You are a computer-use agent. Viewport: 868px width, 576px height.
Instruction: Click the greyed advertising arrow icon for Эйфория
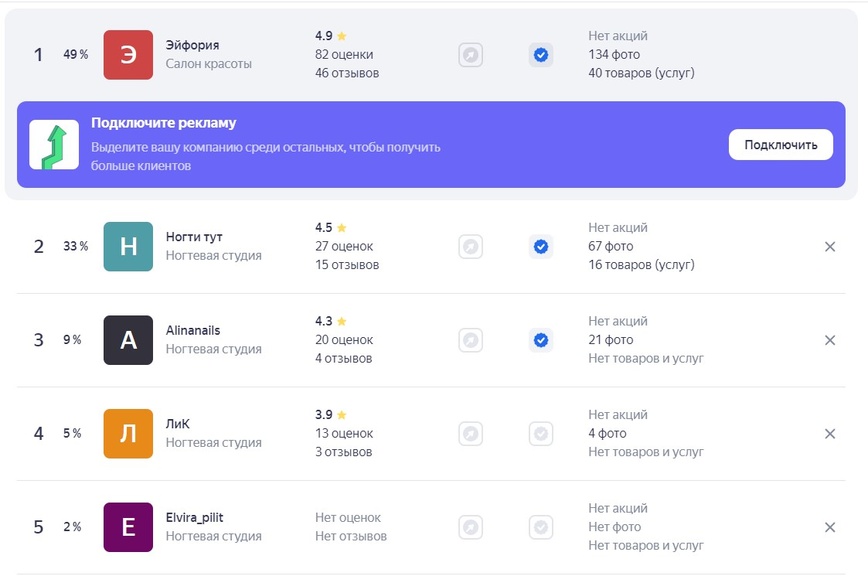point(471,55)
